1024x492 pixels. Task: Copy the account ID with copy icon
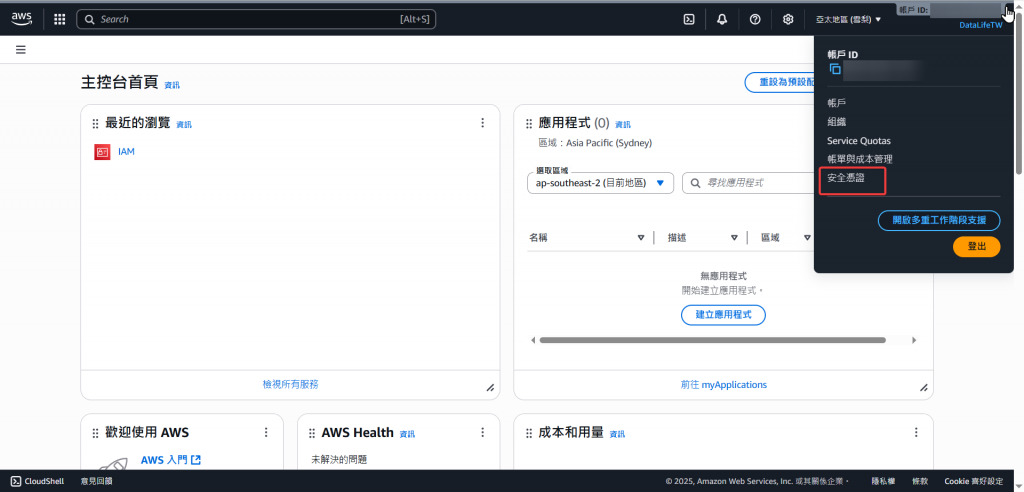click(835, 69)
